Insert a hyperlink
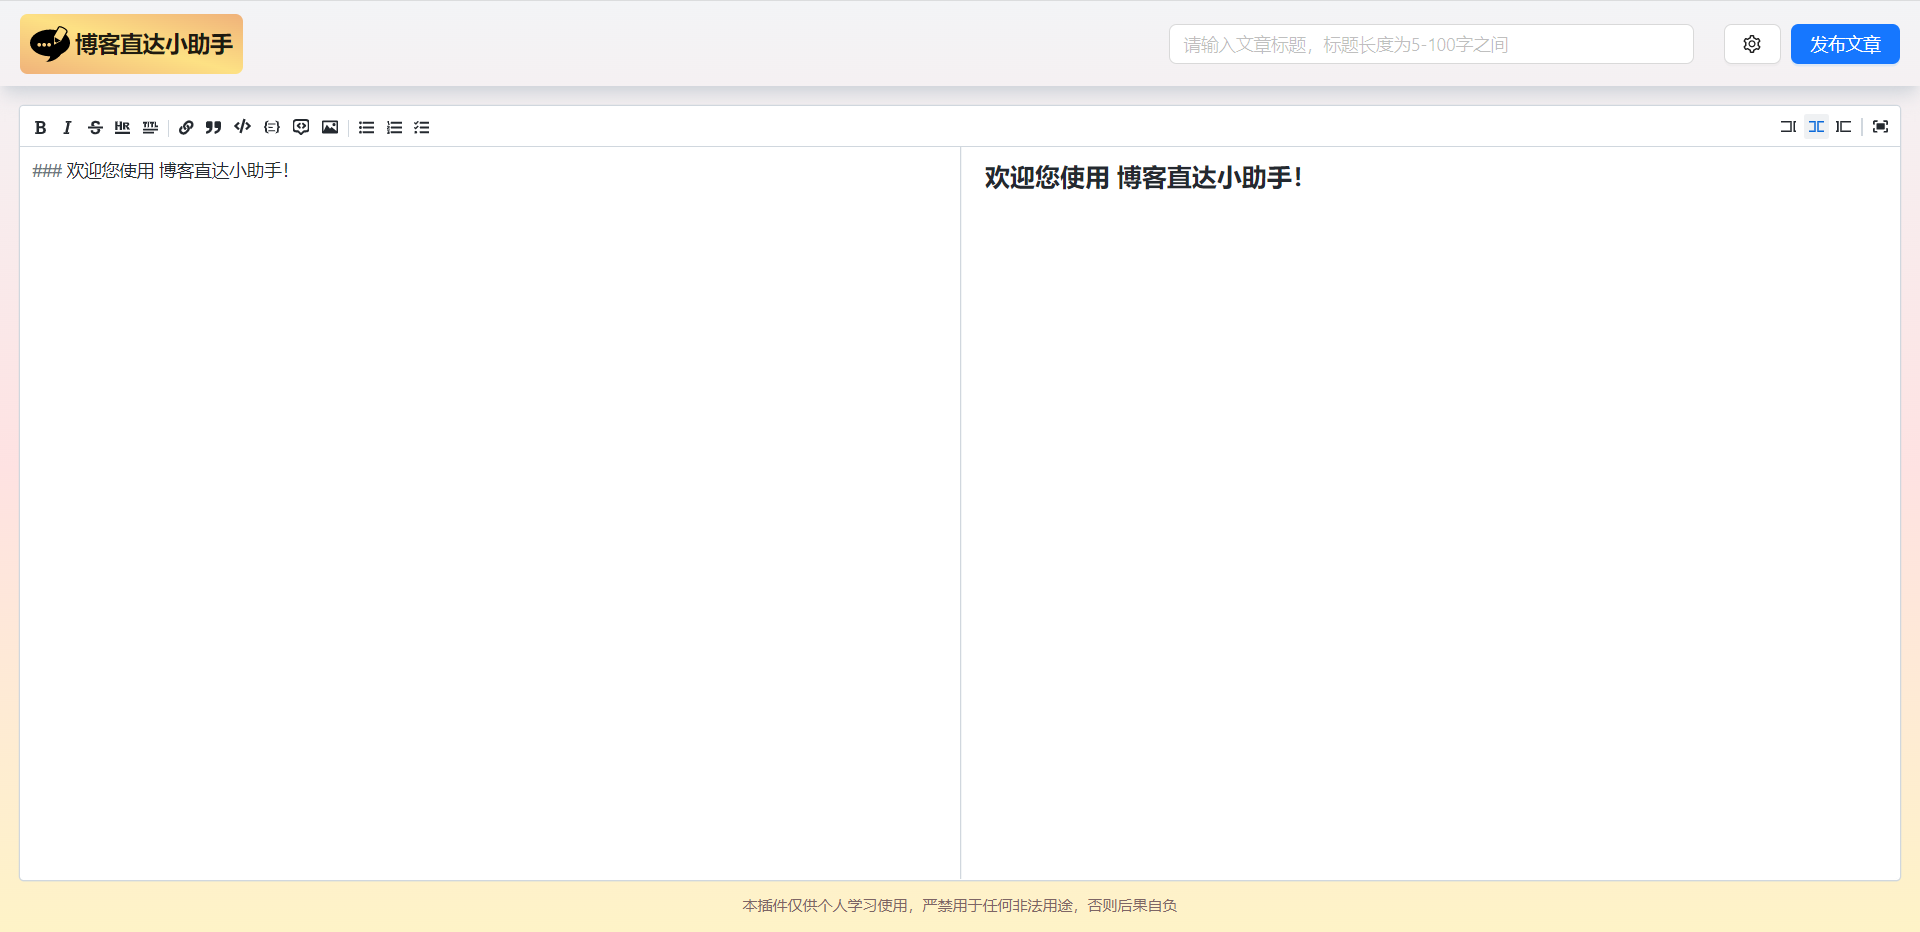This screenshot has height=932, width=1920. (x=186, y=127)
